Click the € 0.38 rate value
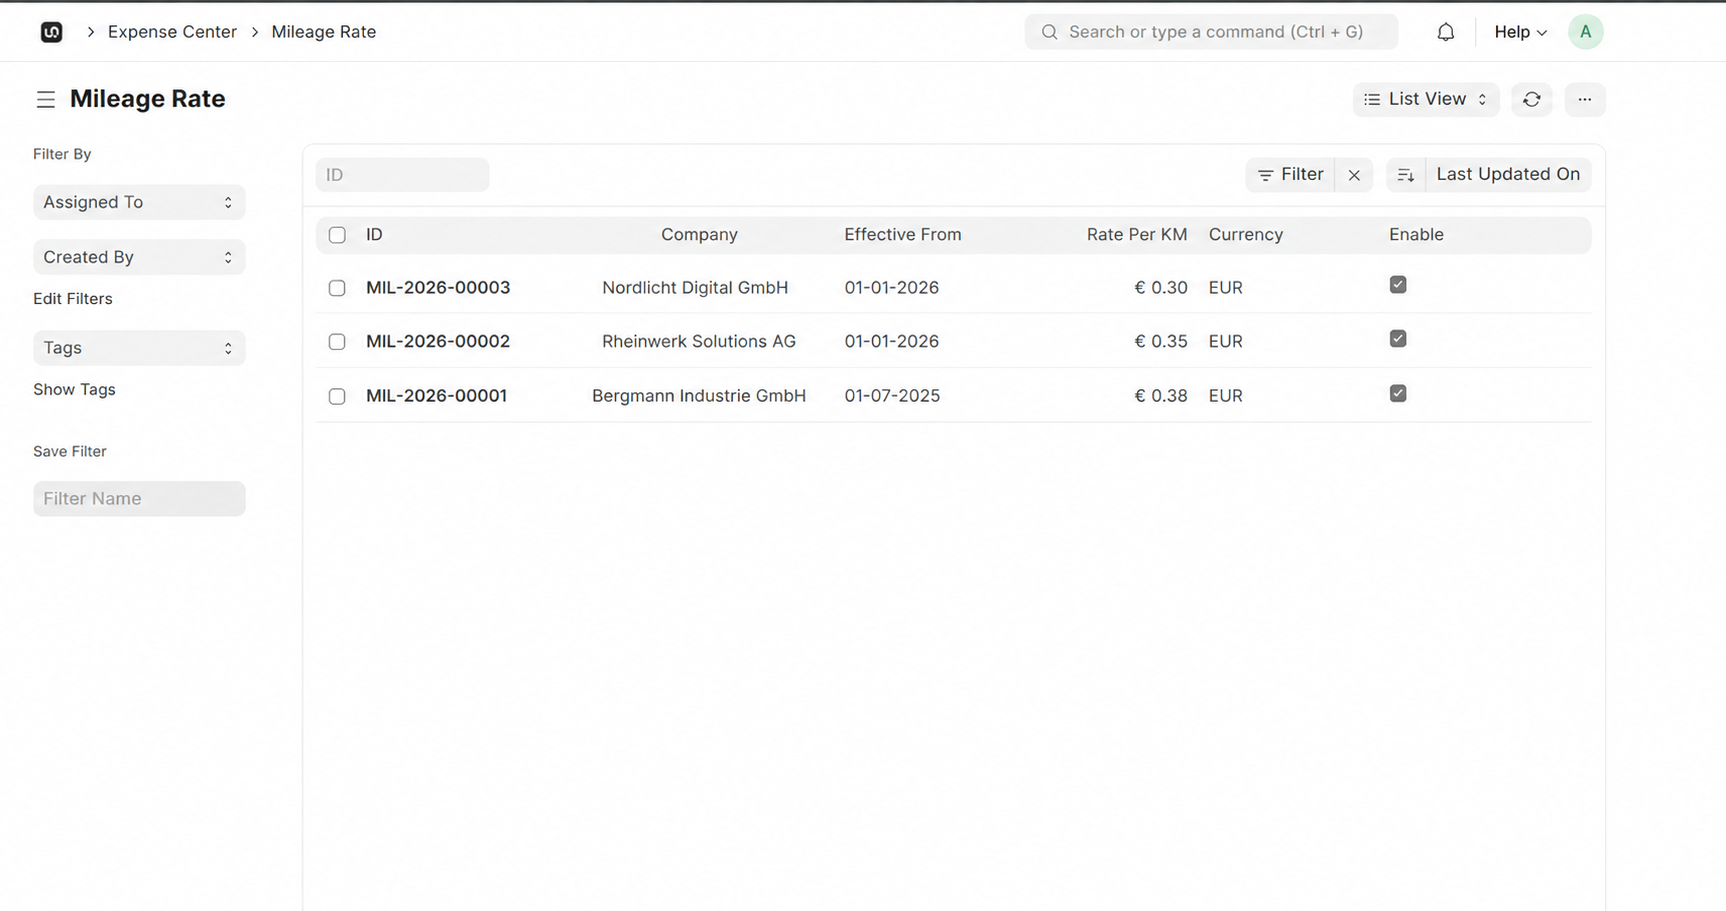The image size is (1726, 911). 1161,396
